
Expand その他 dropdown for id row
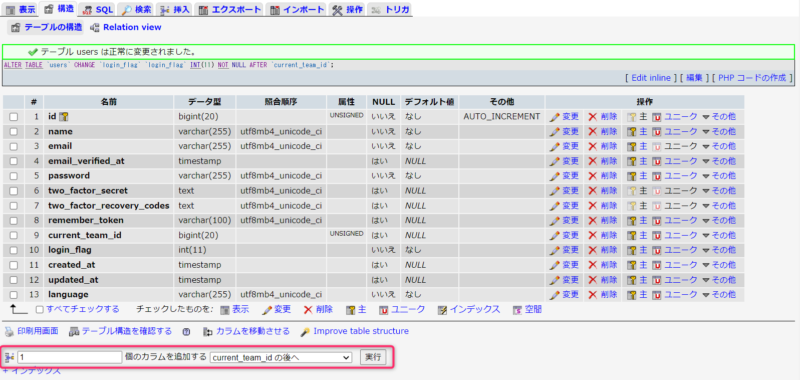tap(719, 117)
